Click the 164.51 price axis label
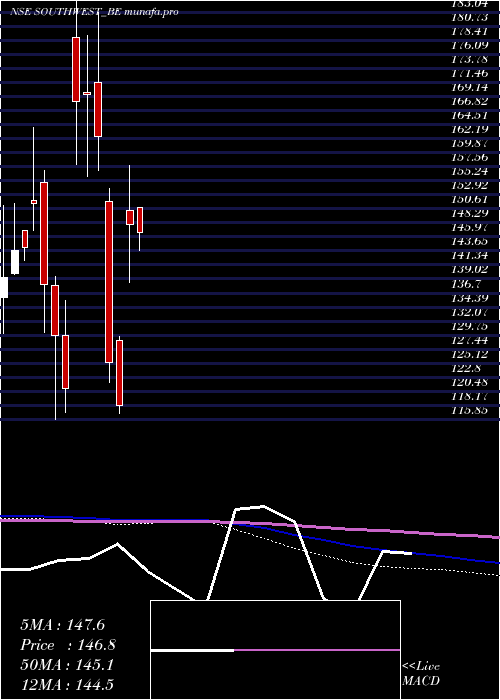 click(x=471, y=116)
